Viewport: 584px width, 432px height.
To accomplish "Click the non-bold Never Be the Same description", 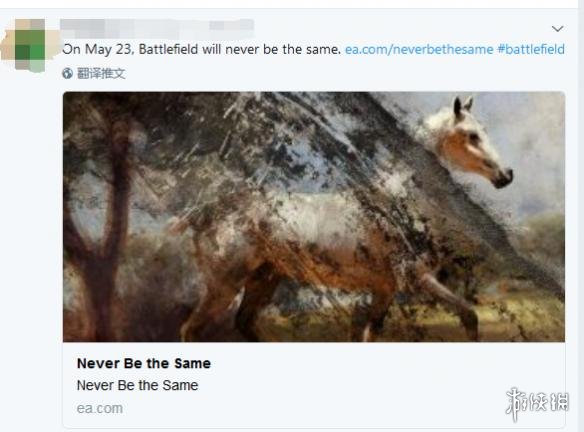I will point(137,385).
